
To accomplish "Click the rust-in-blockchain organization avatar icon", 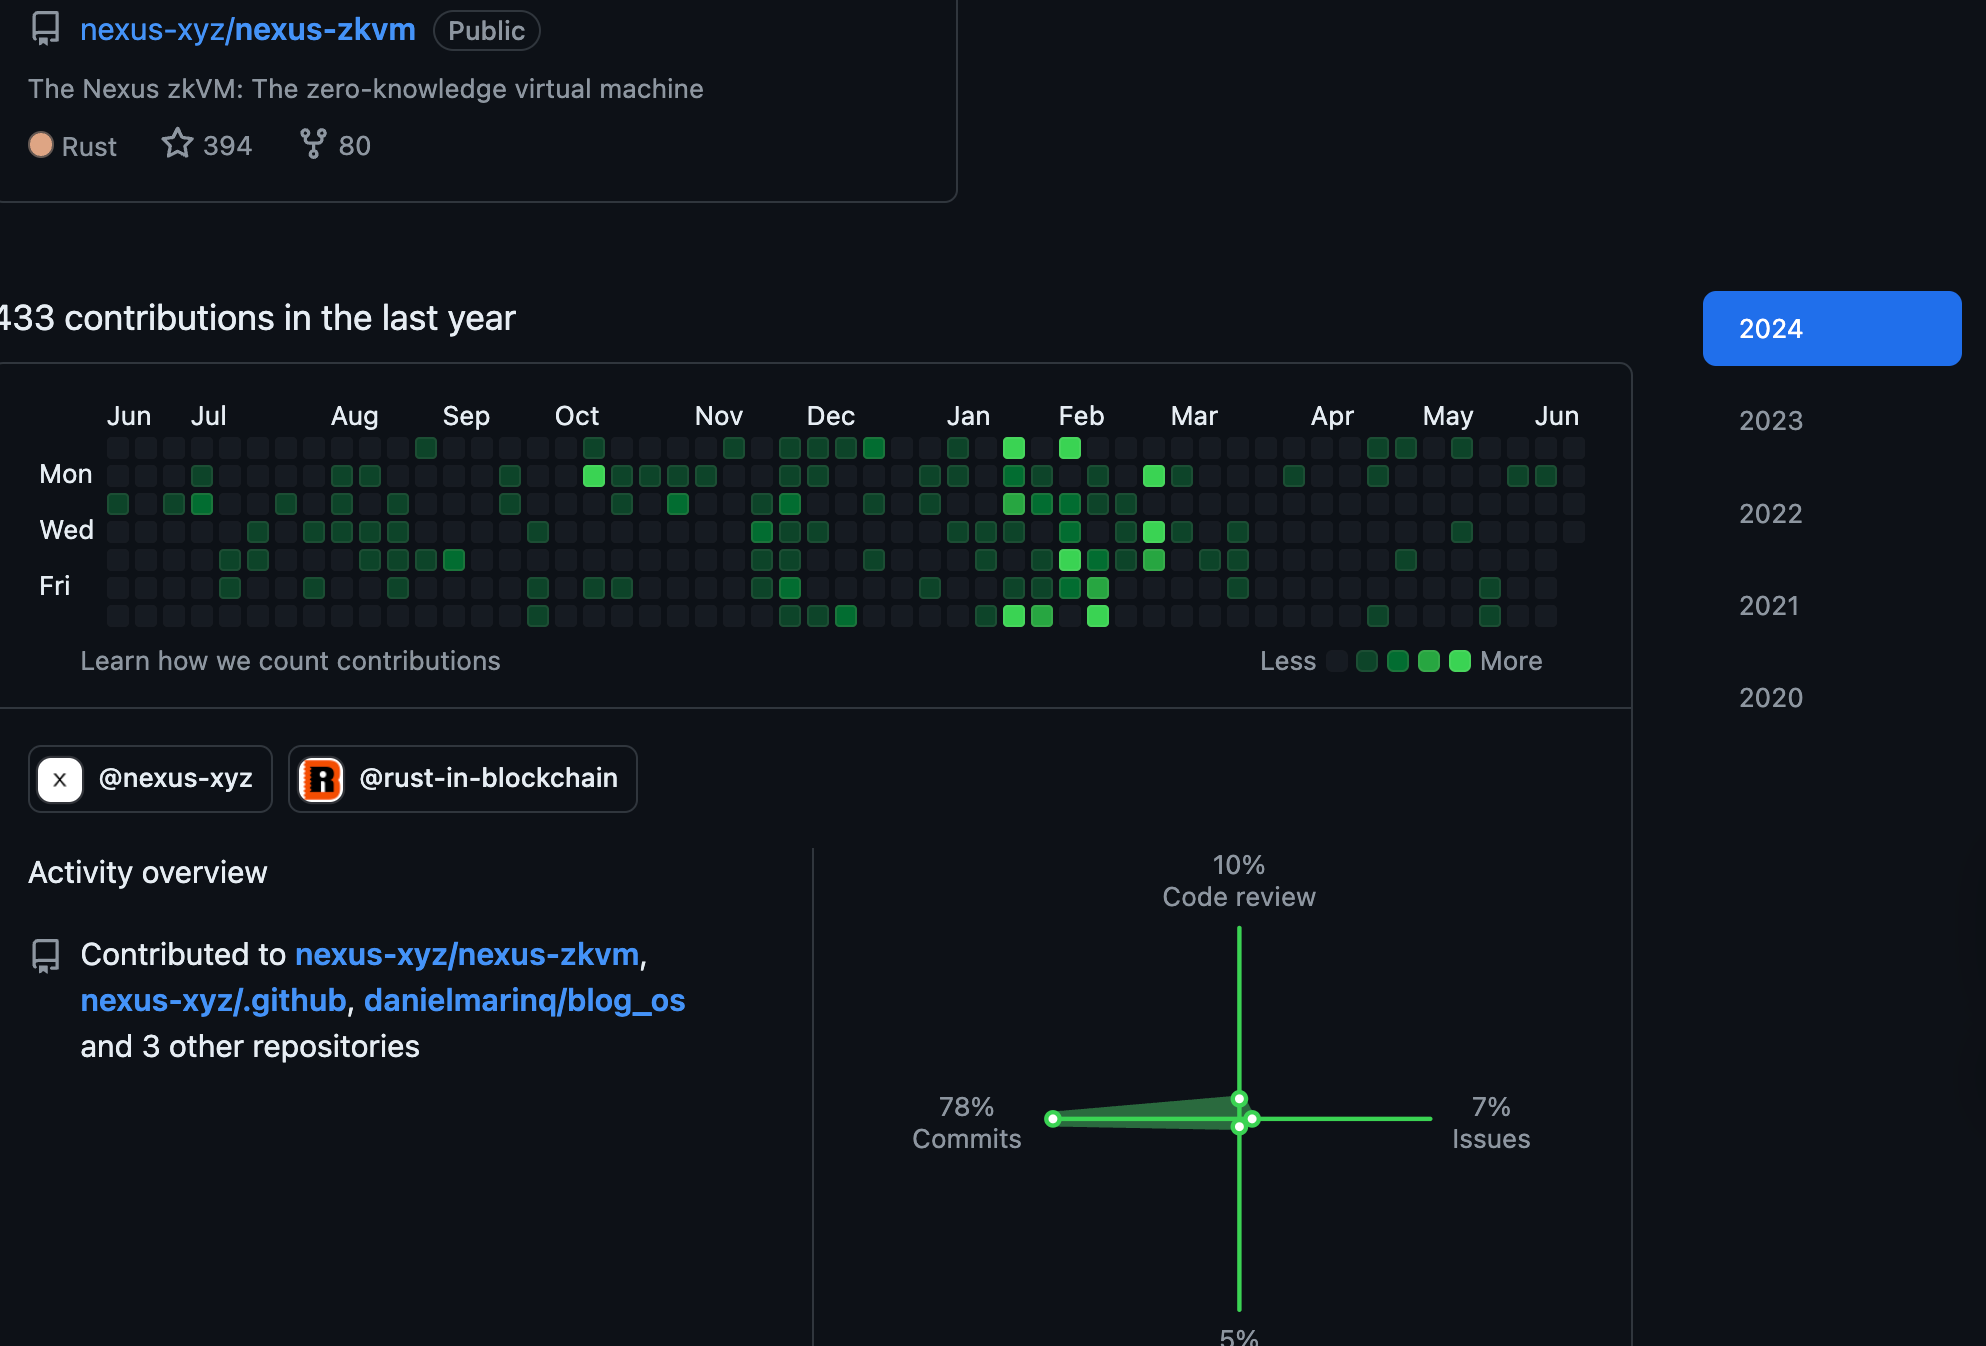I will (322, 779).
